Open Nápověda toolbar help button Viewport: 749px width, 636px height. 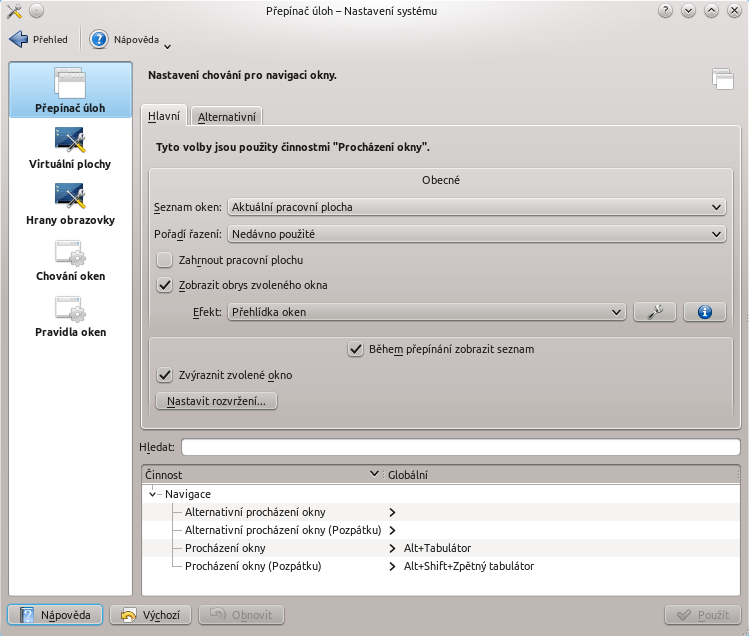[x=125, y=39]
